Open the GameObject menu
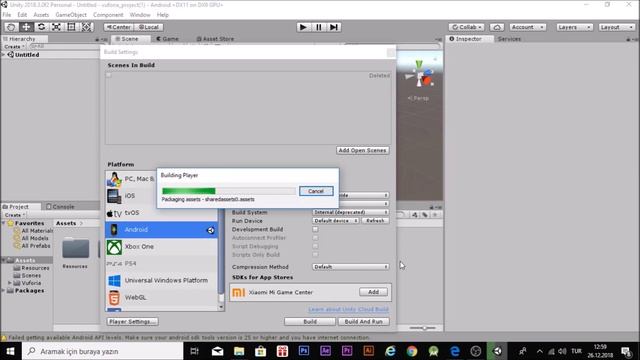 click(x=71, y=15)
